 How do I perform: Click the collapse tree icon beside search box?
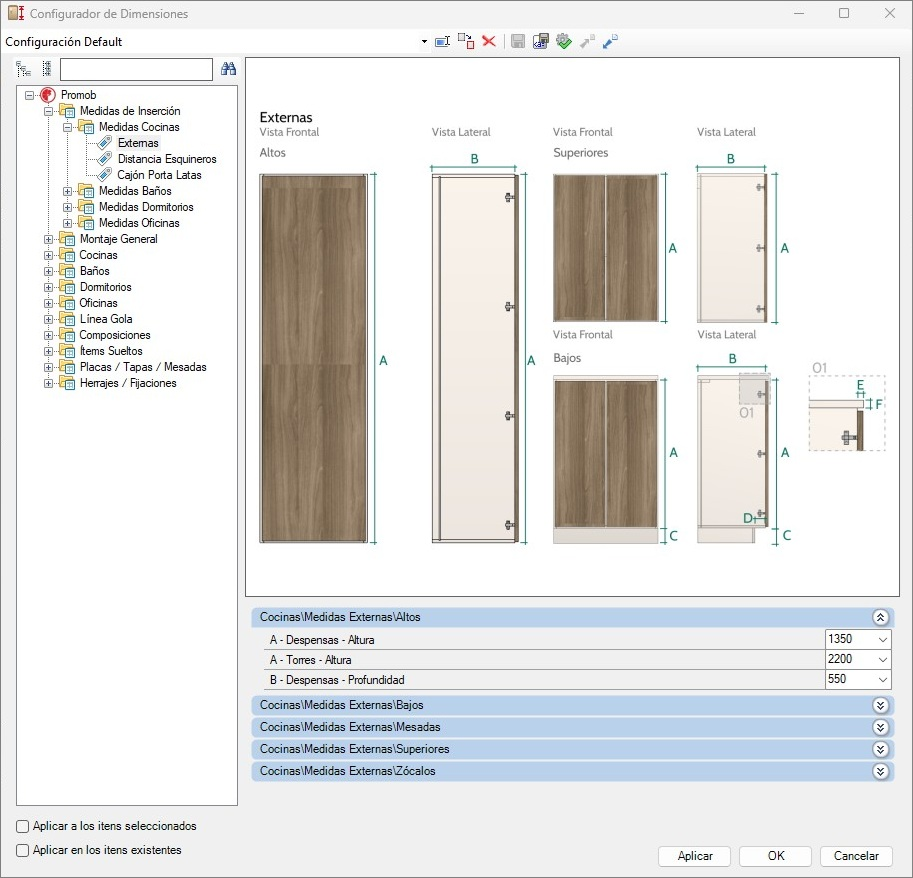(x=46, y=69)
